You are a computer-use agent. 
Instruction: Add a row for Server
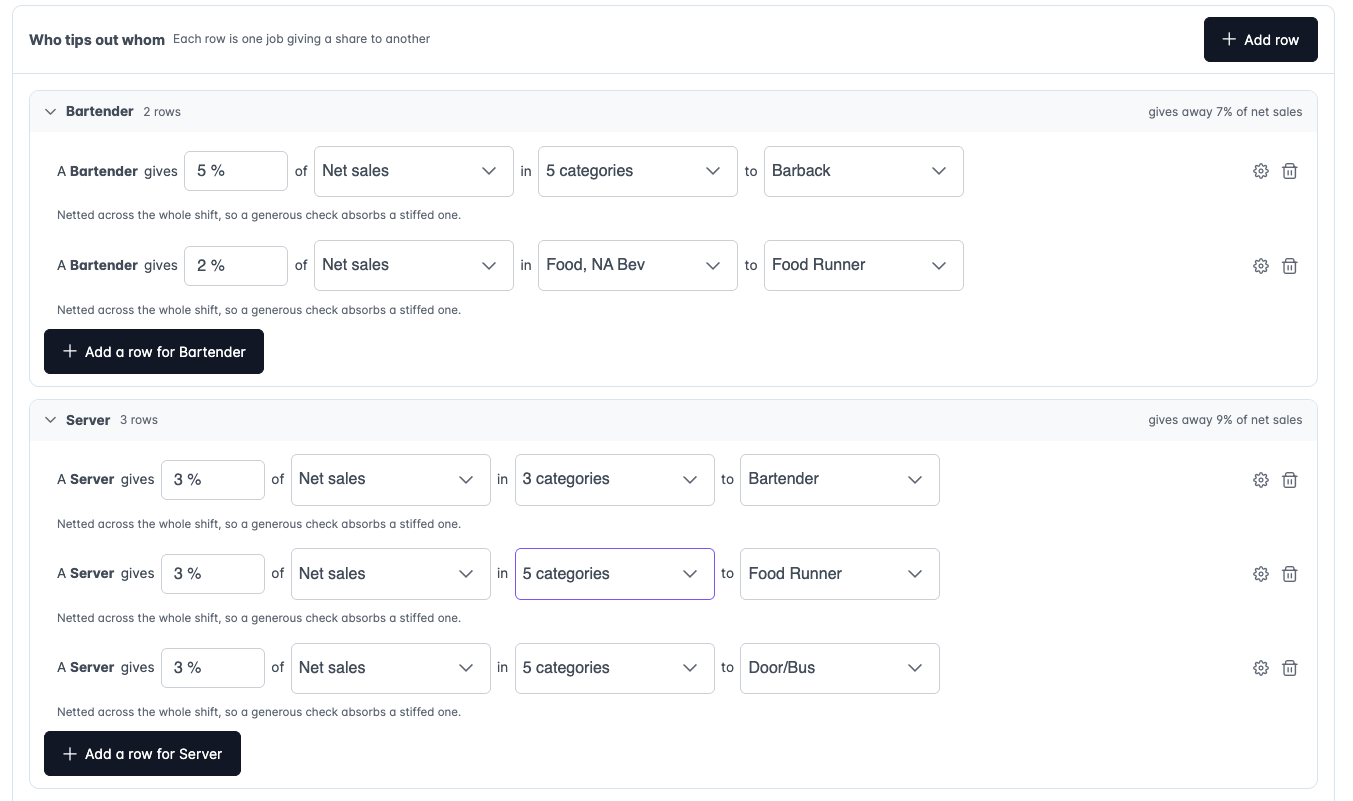(142, 754)
